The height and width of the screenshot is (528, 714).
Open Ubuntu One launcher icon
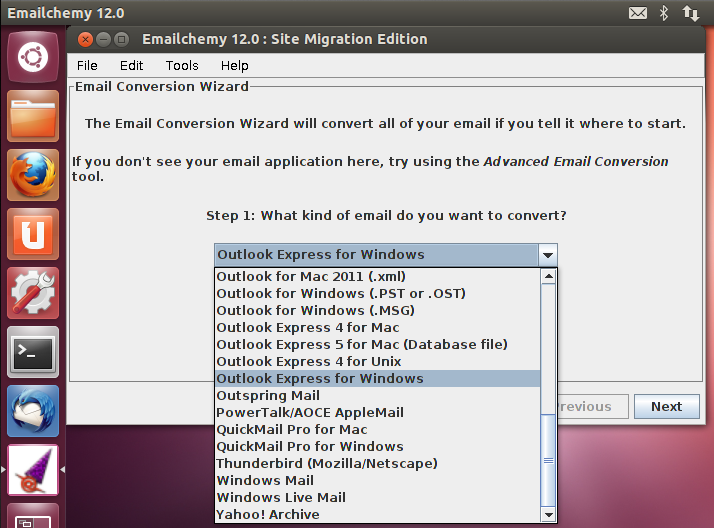tap(33, 234)
